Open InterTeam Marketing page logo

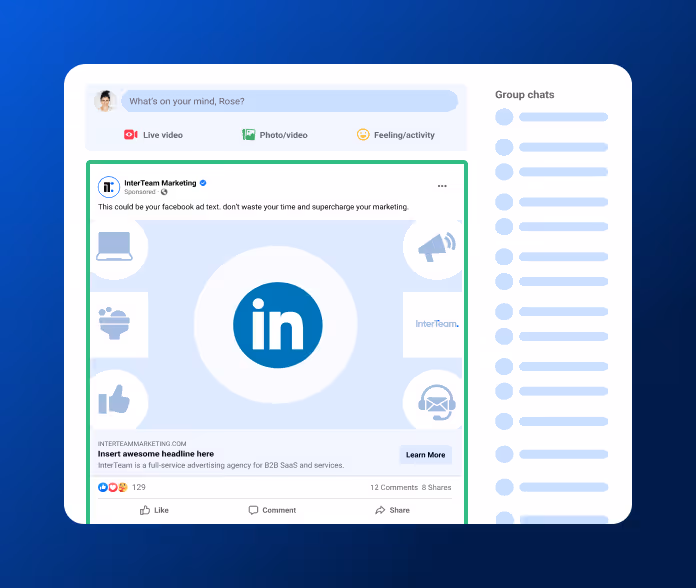click(x=109, y=187)
